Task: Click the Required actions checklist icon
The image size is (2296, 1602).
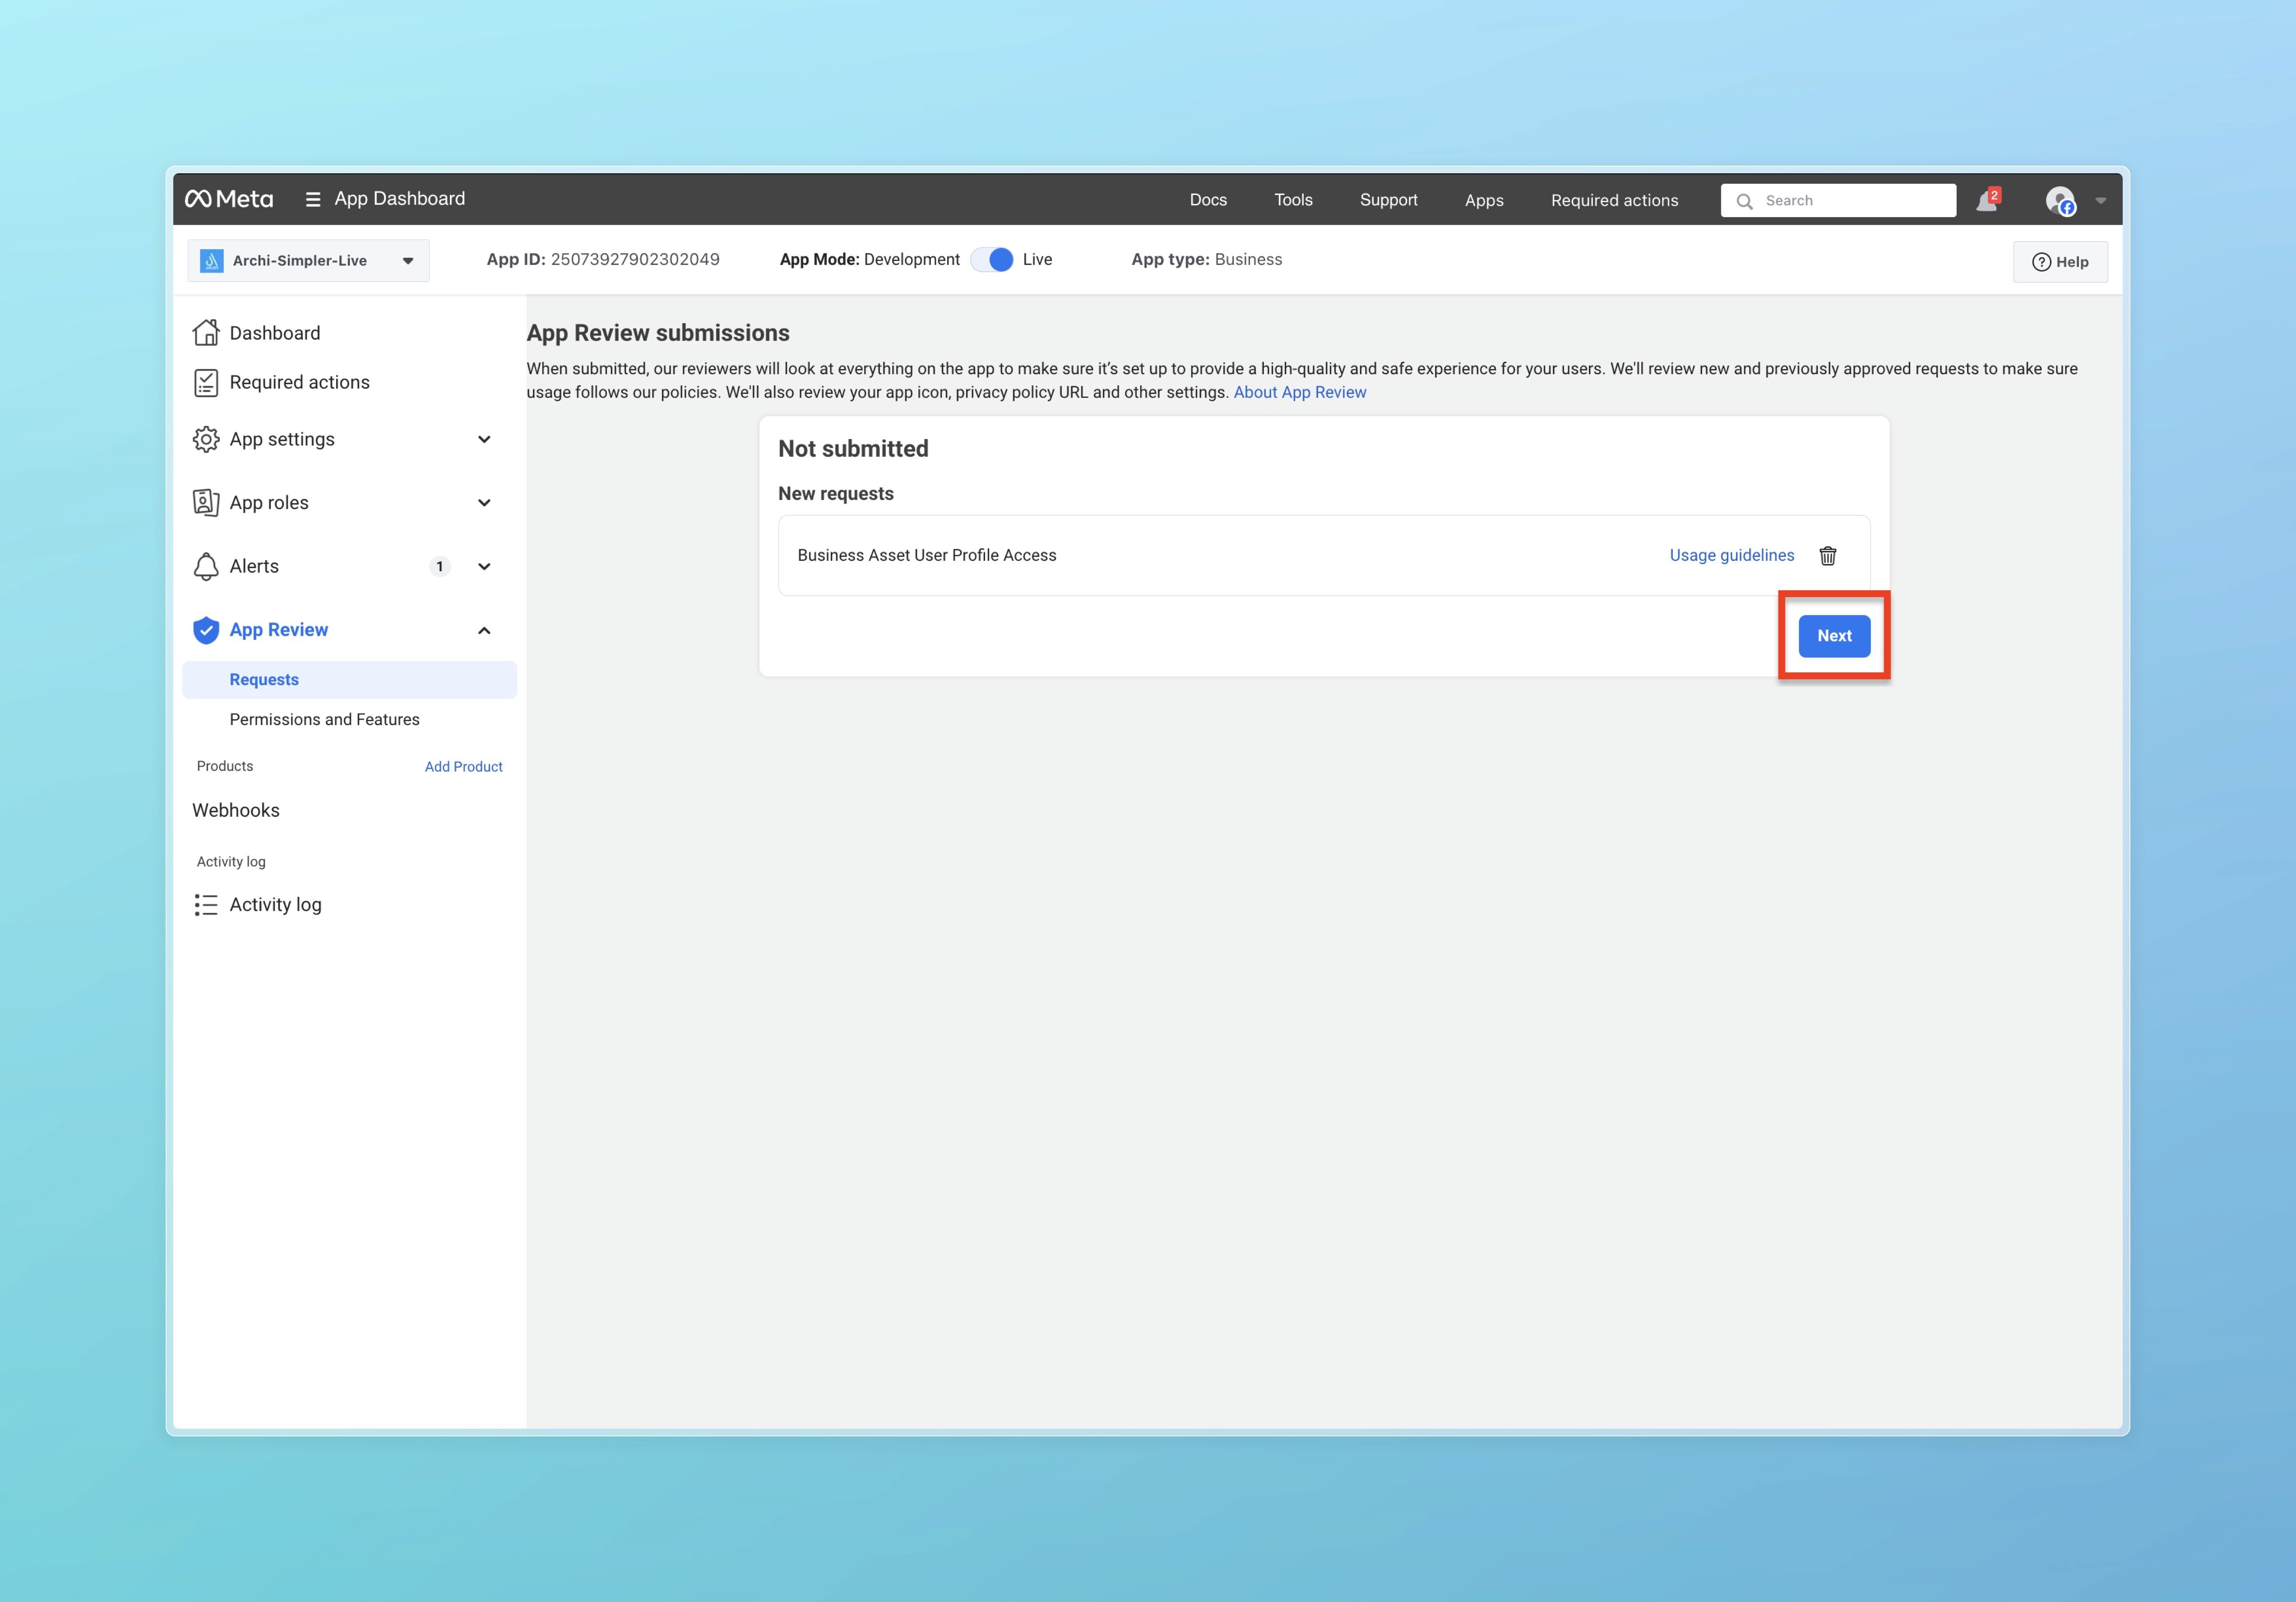Action: [x=206, y=383]
